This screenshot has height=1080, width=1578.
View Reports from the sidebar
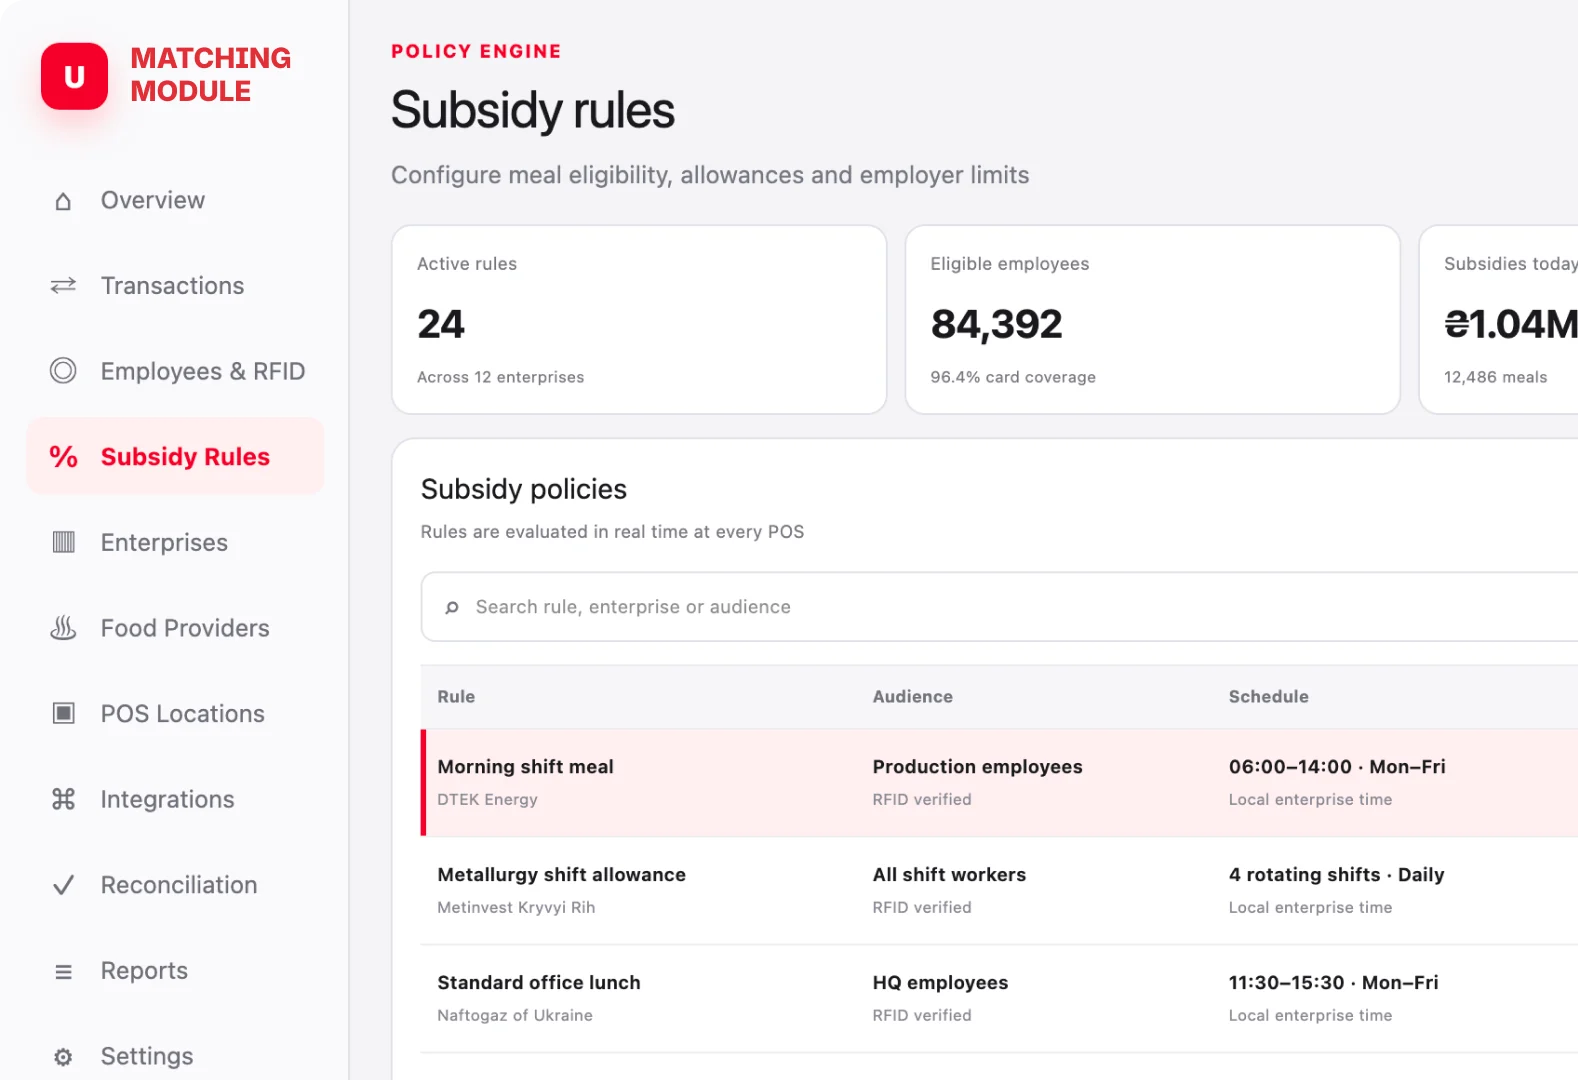pos(175,971)
